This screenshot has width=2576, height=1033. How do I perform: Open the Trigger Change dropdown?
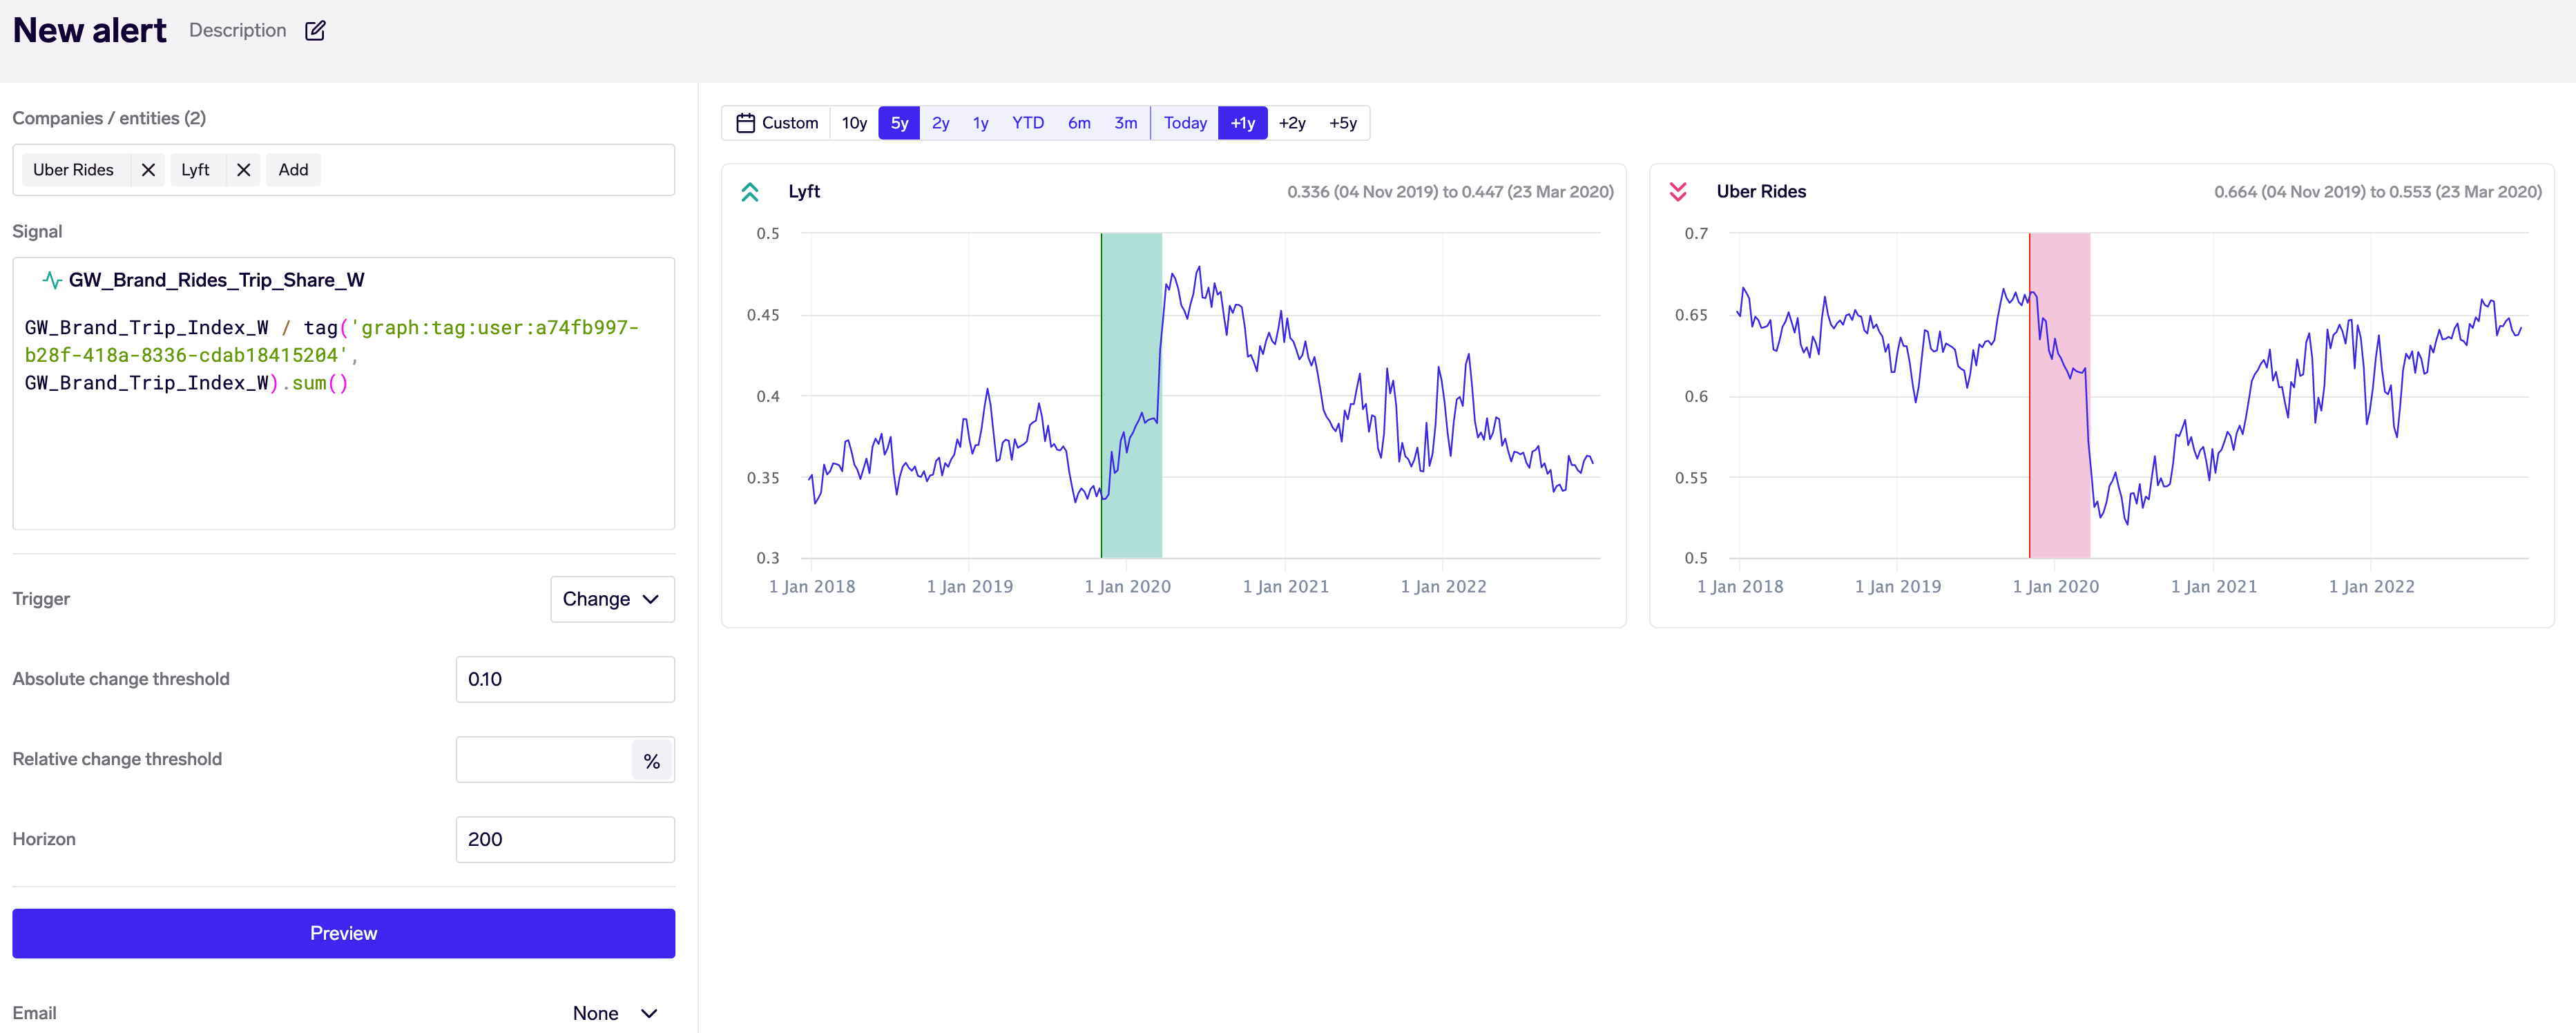point(612,599)
